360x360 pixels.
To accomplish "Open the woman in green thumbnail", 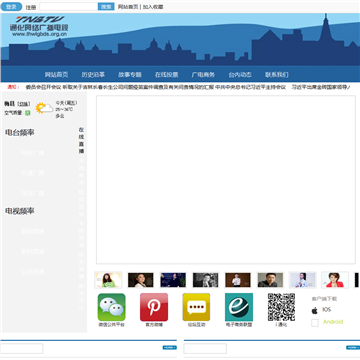I will pyautogui.click(x=108, y=280).
